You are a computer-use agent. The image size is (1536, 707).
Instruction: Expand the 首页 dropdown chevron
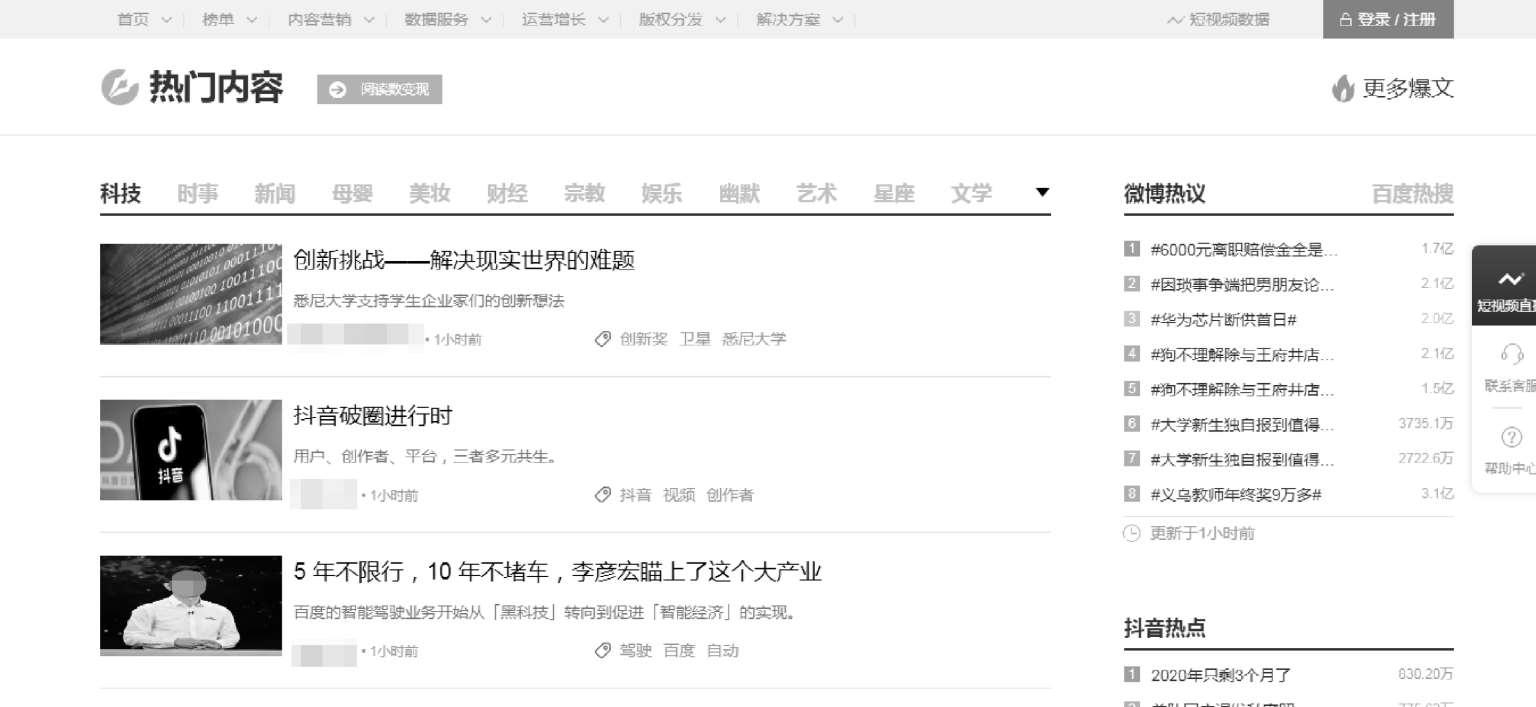click(x=166, y=20)
